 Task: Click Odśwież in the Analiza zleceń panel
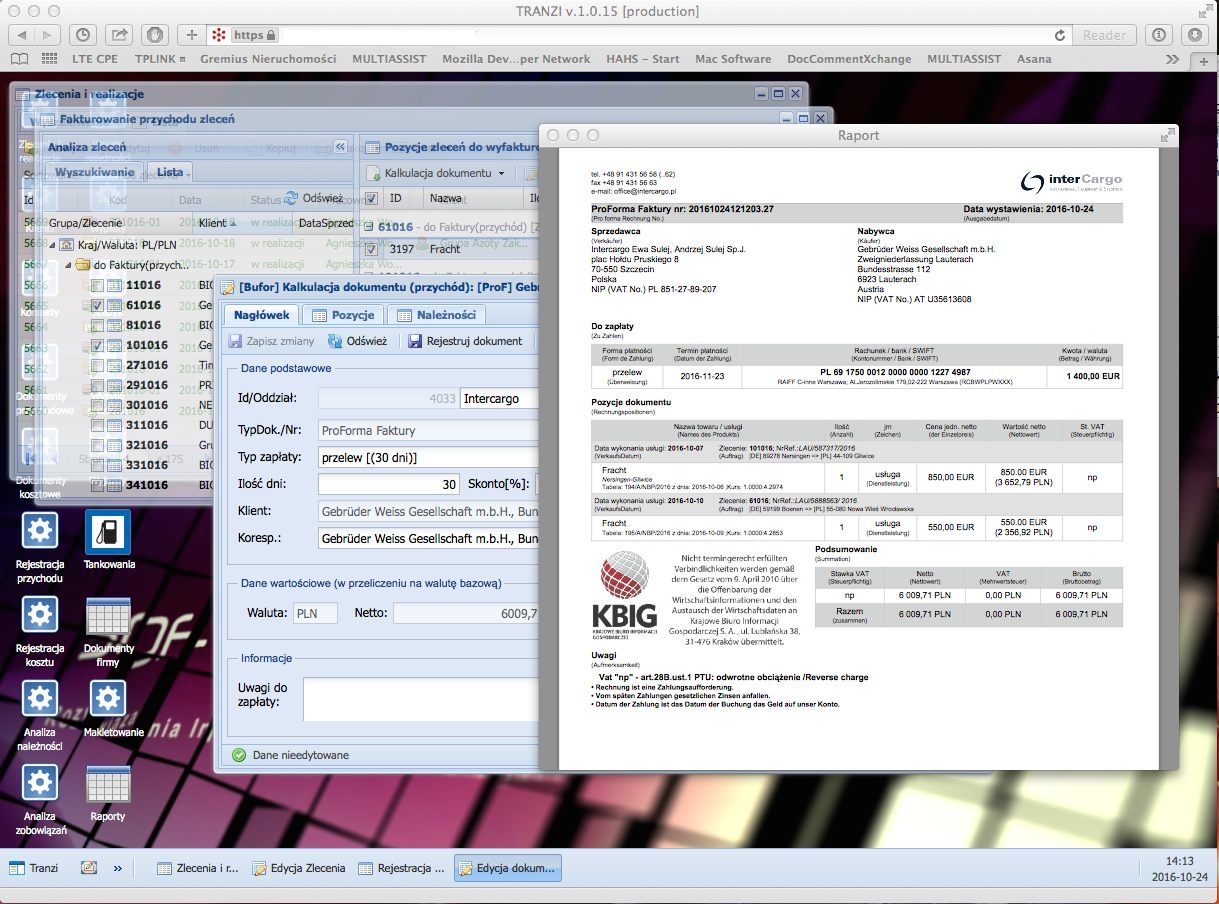click(313, 198)
